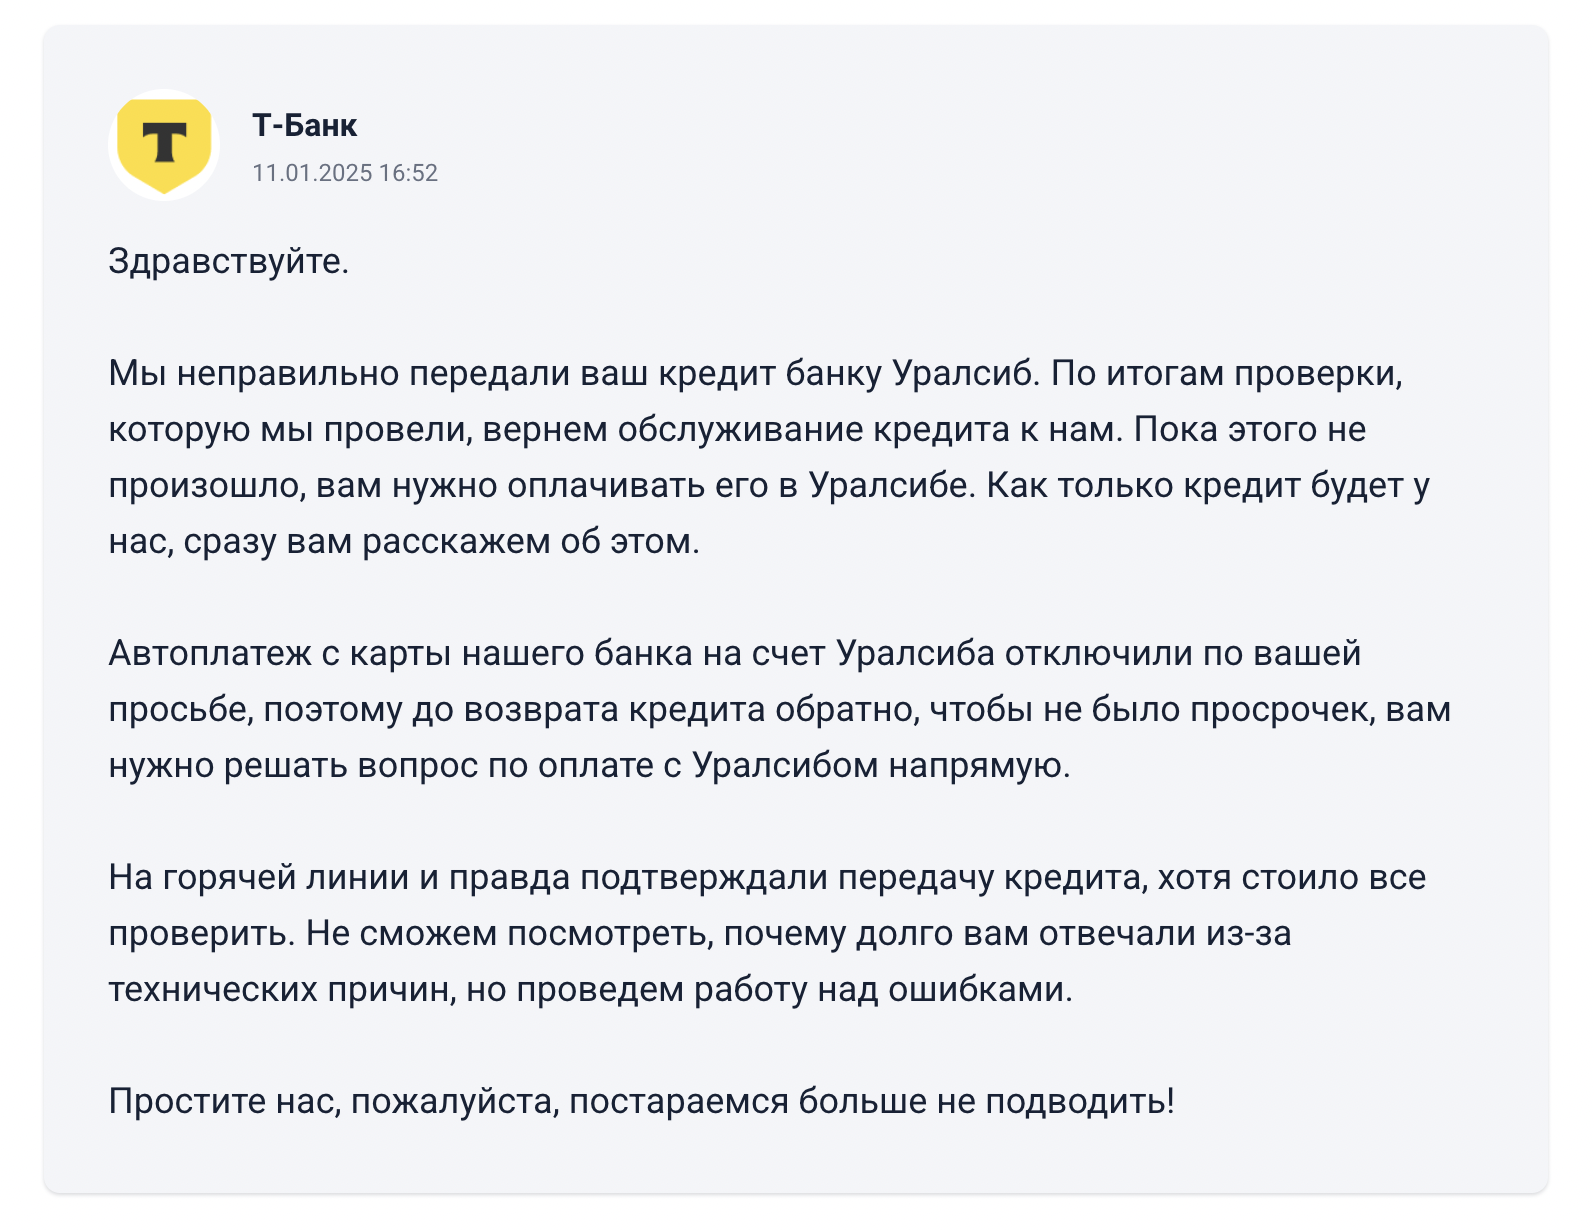The image size is (1594, 1230).
Task: Click the phrase расскажем об этом
Action: [x=530, y=541]
